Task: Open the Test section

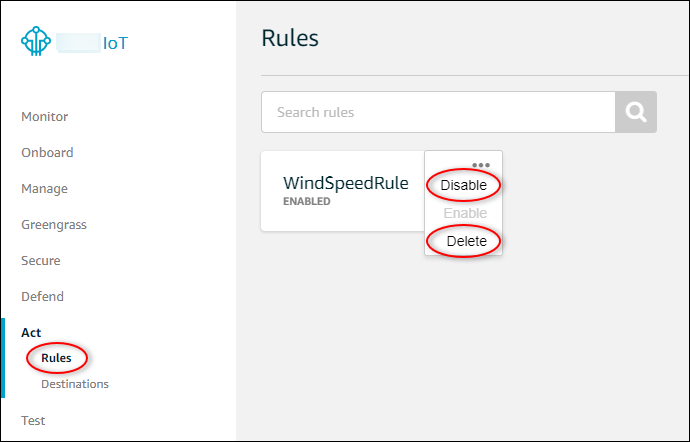Action: 33,421
